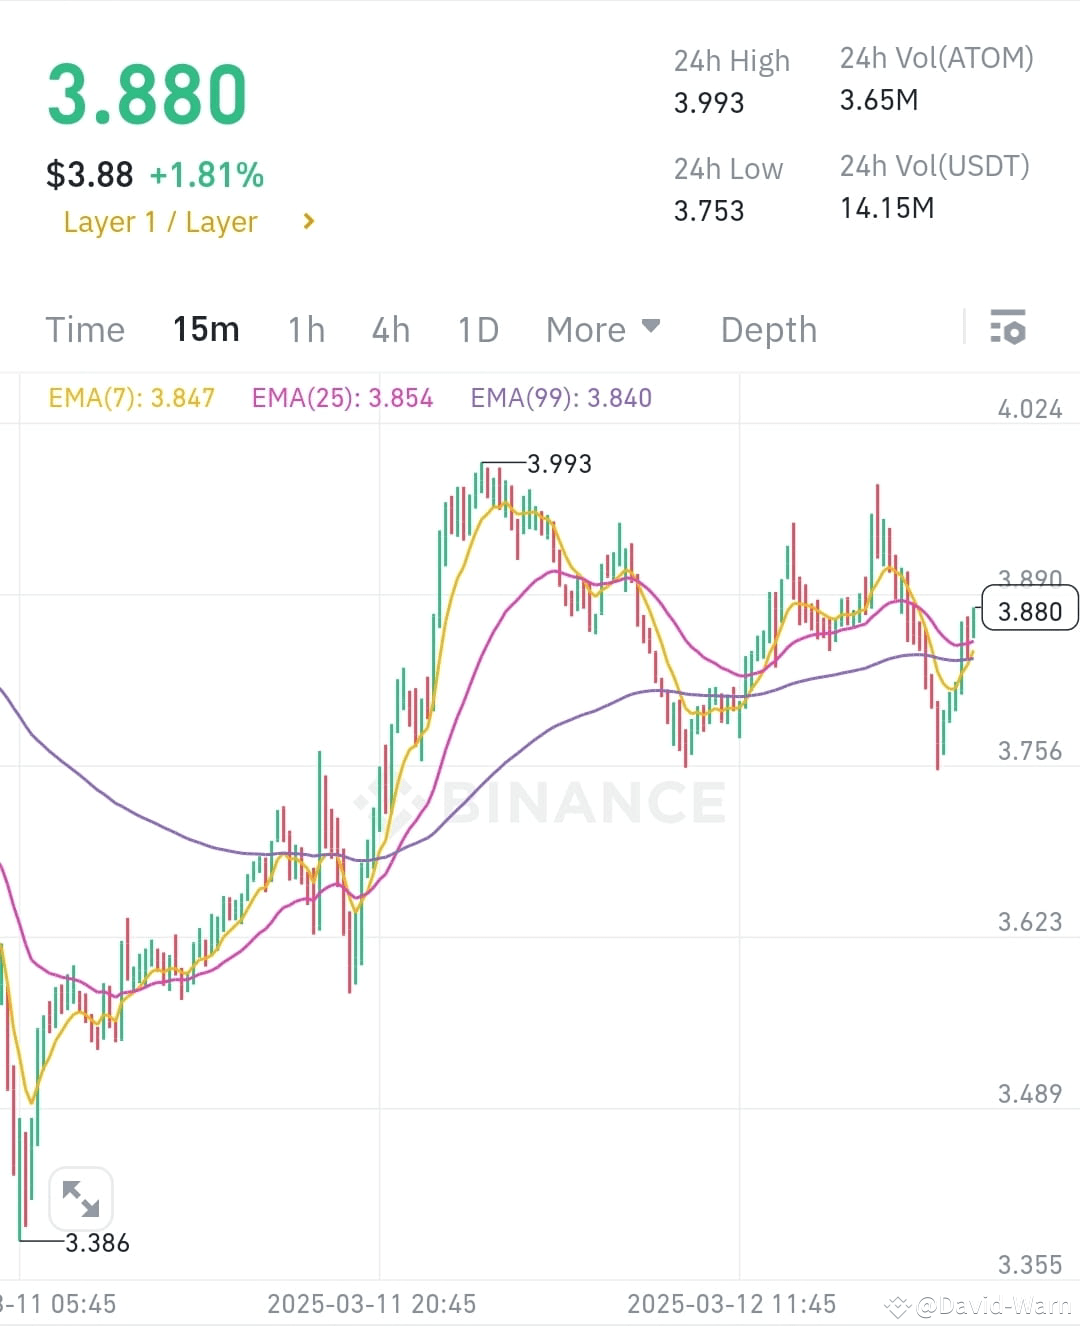This screenshot has width=1080, height=1328.
Task: Expand the chart using the fullscreen arrows icon
Action: pos(80,1197)
